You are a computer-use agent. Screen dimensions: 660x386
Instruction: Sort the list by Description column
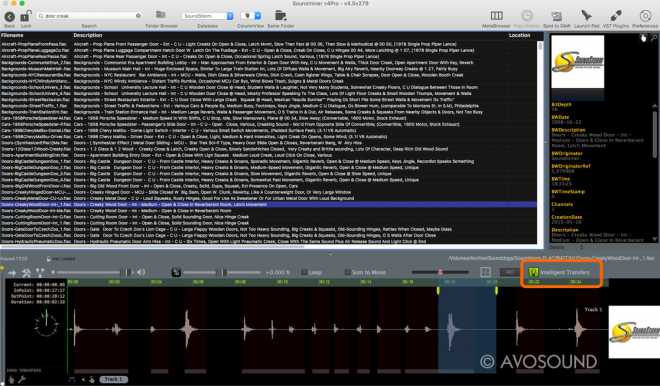coord(88,35)
